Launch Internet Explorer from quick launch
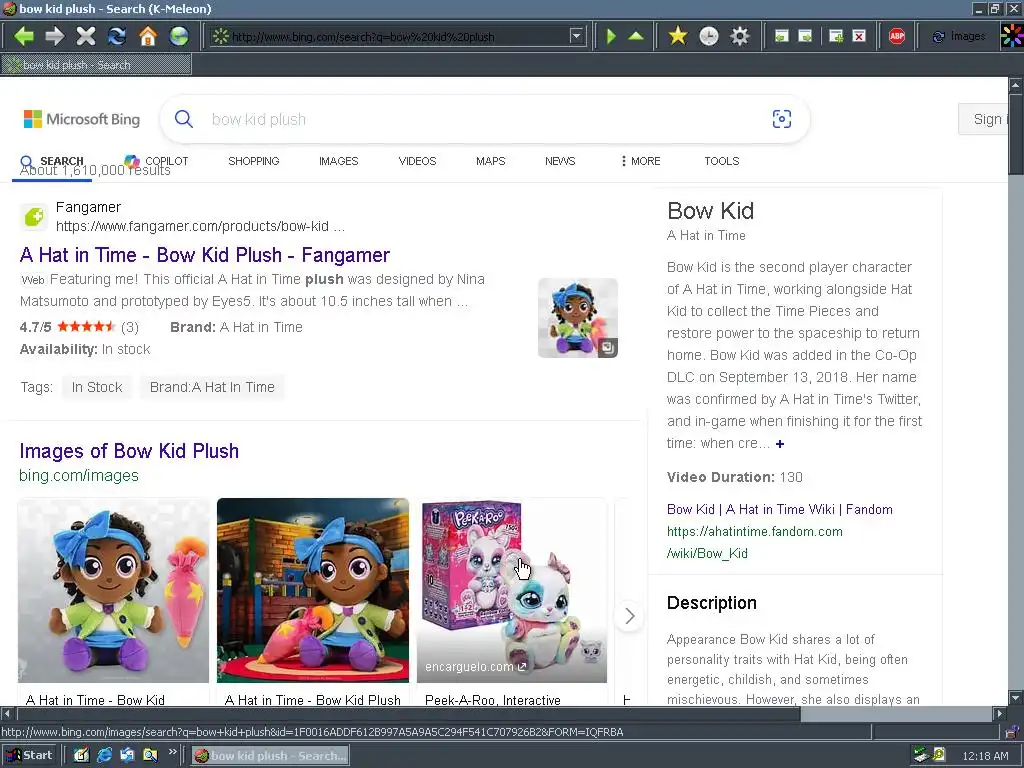This screenshot has width=1024, height=768. (104, 755)
